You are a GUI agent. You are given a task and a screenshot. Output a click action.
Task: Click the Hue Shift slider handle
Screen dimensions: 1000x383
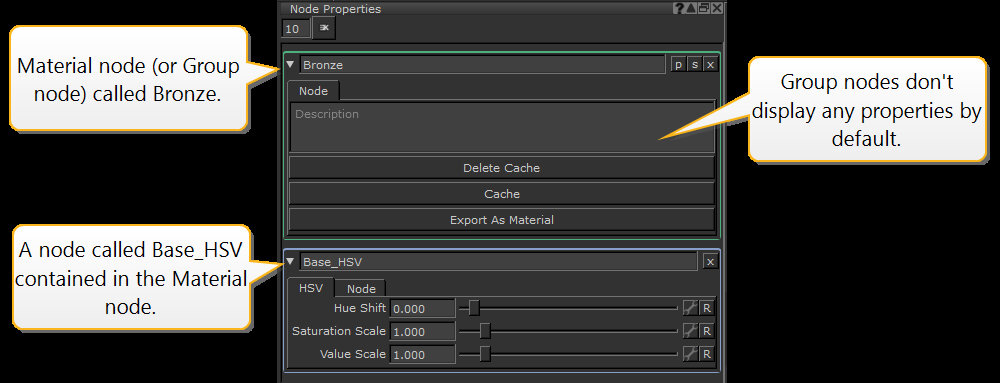[x=474, y=308]
